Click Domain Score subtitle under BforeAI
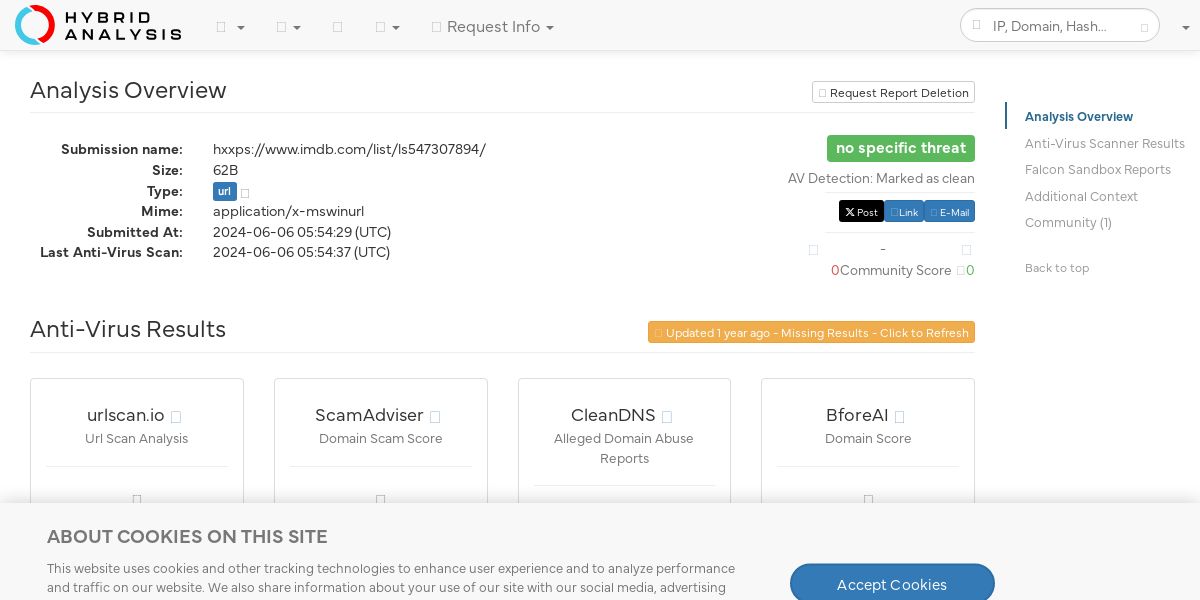1200x600 pixels. point(868,438)
